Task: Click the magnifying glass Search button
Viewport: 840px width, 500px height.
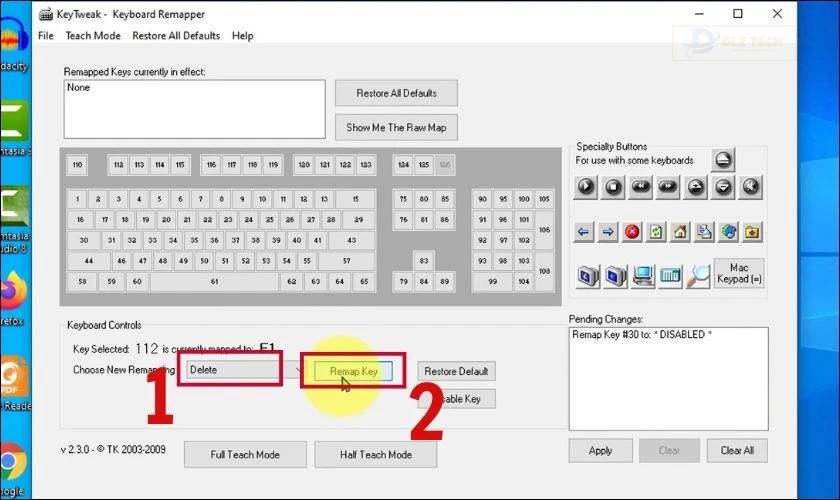Action: pos(698,276)
